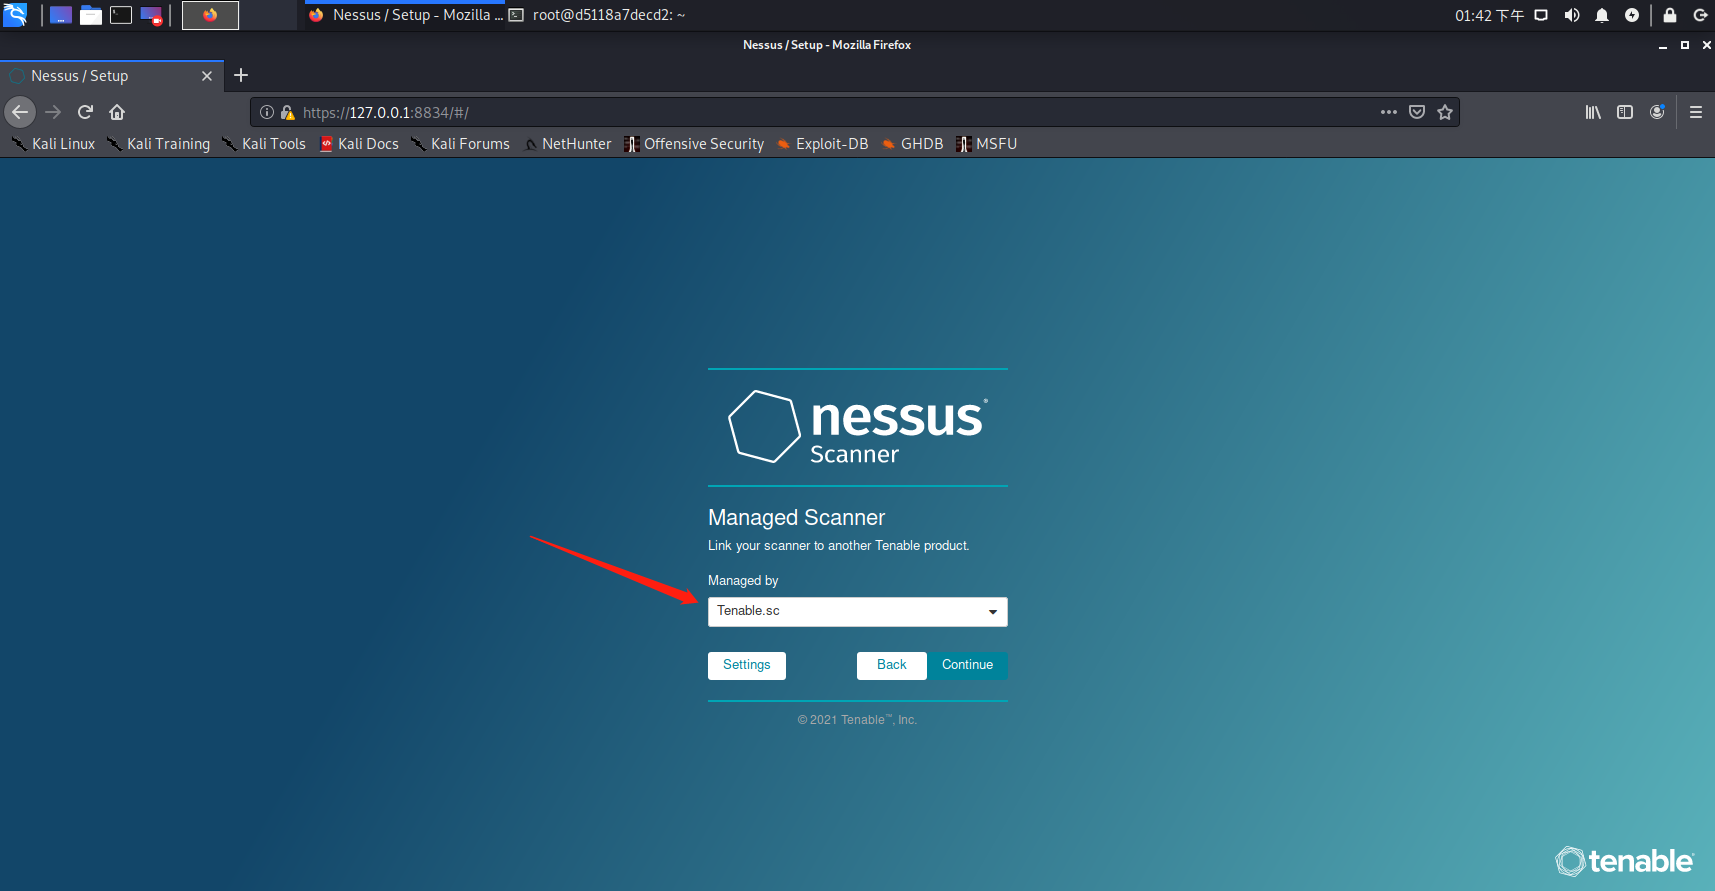
Task: Go to the Firefox home page
Action: pos(117,112)
